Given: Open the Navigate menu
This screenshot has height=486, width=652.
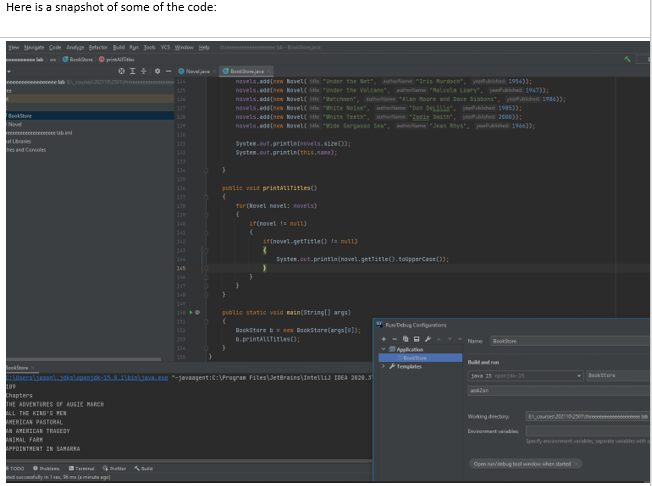Looking at the screenshot, I should coord(34,47).
